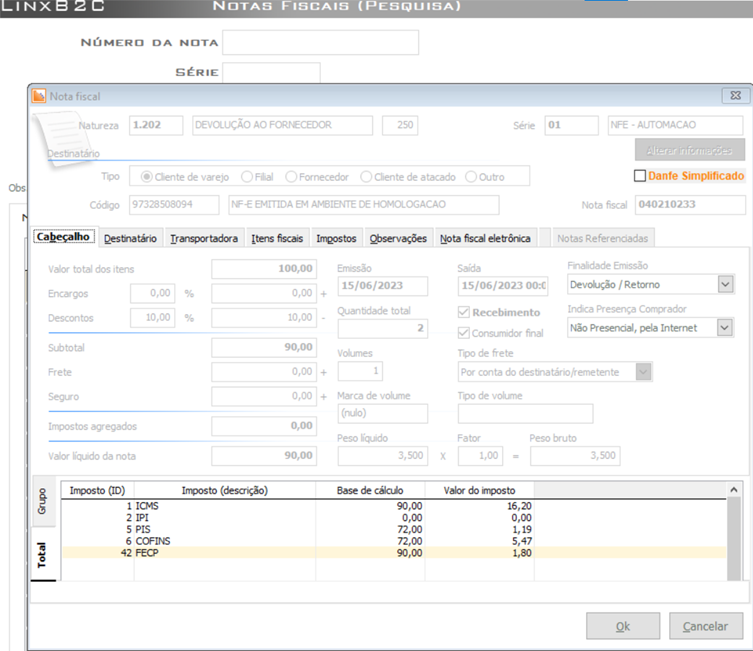Click the Emissão date field
753x651 pixels.
coord(382,286)
